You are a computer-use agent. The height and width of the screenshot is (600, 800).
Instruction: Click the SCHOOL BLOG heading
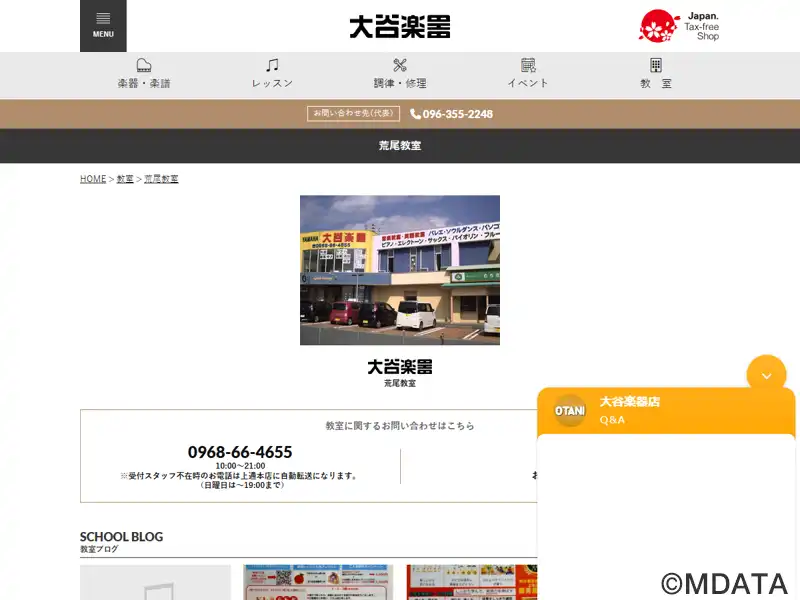(x=121, y=537)
